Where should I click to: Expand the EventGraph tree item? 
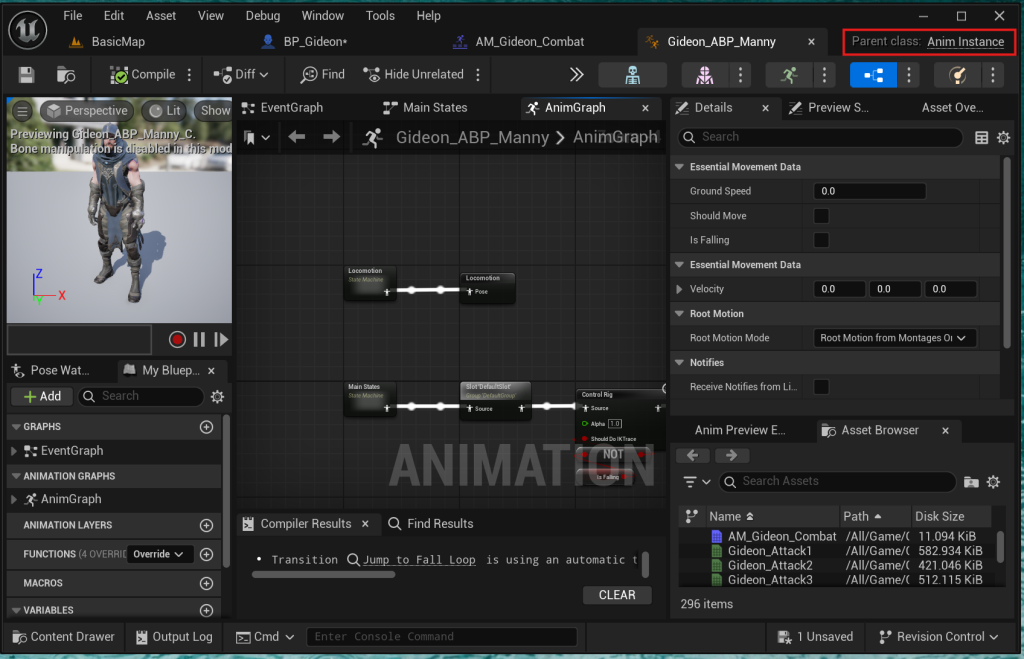click(x=14, y=451)
